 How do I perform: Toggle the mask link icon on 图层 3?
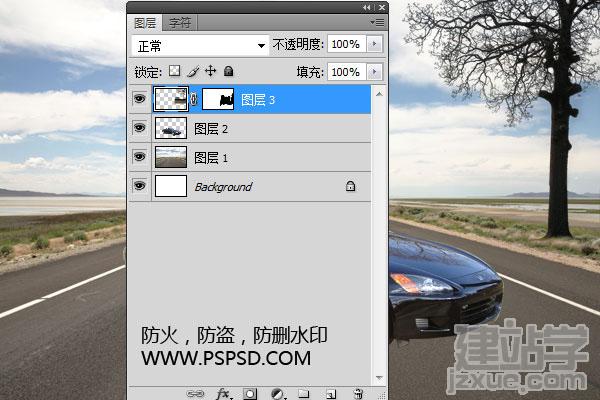click(x=194, y=100)
